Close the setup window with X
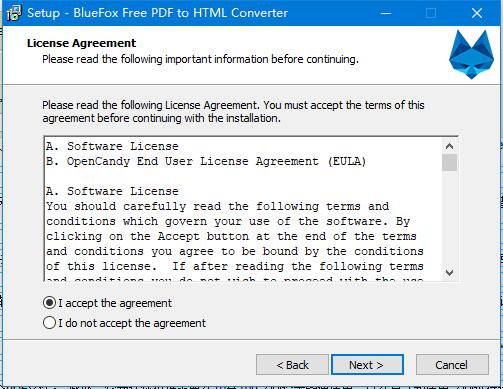Screen dimensions: 503x389 coord(477,13)
